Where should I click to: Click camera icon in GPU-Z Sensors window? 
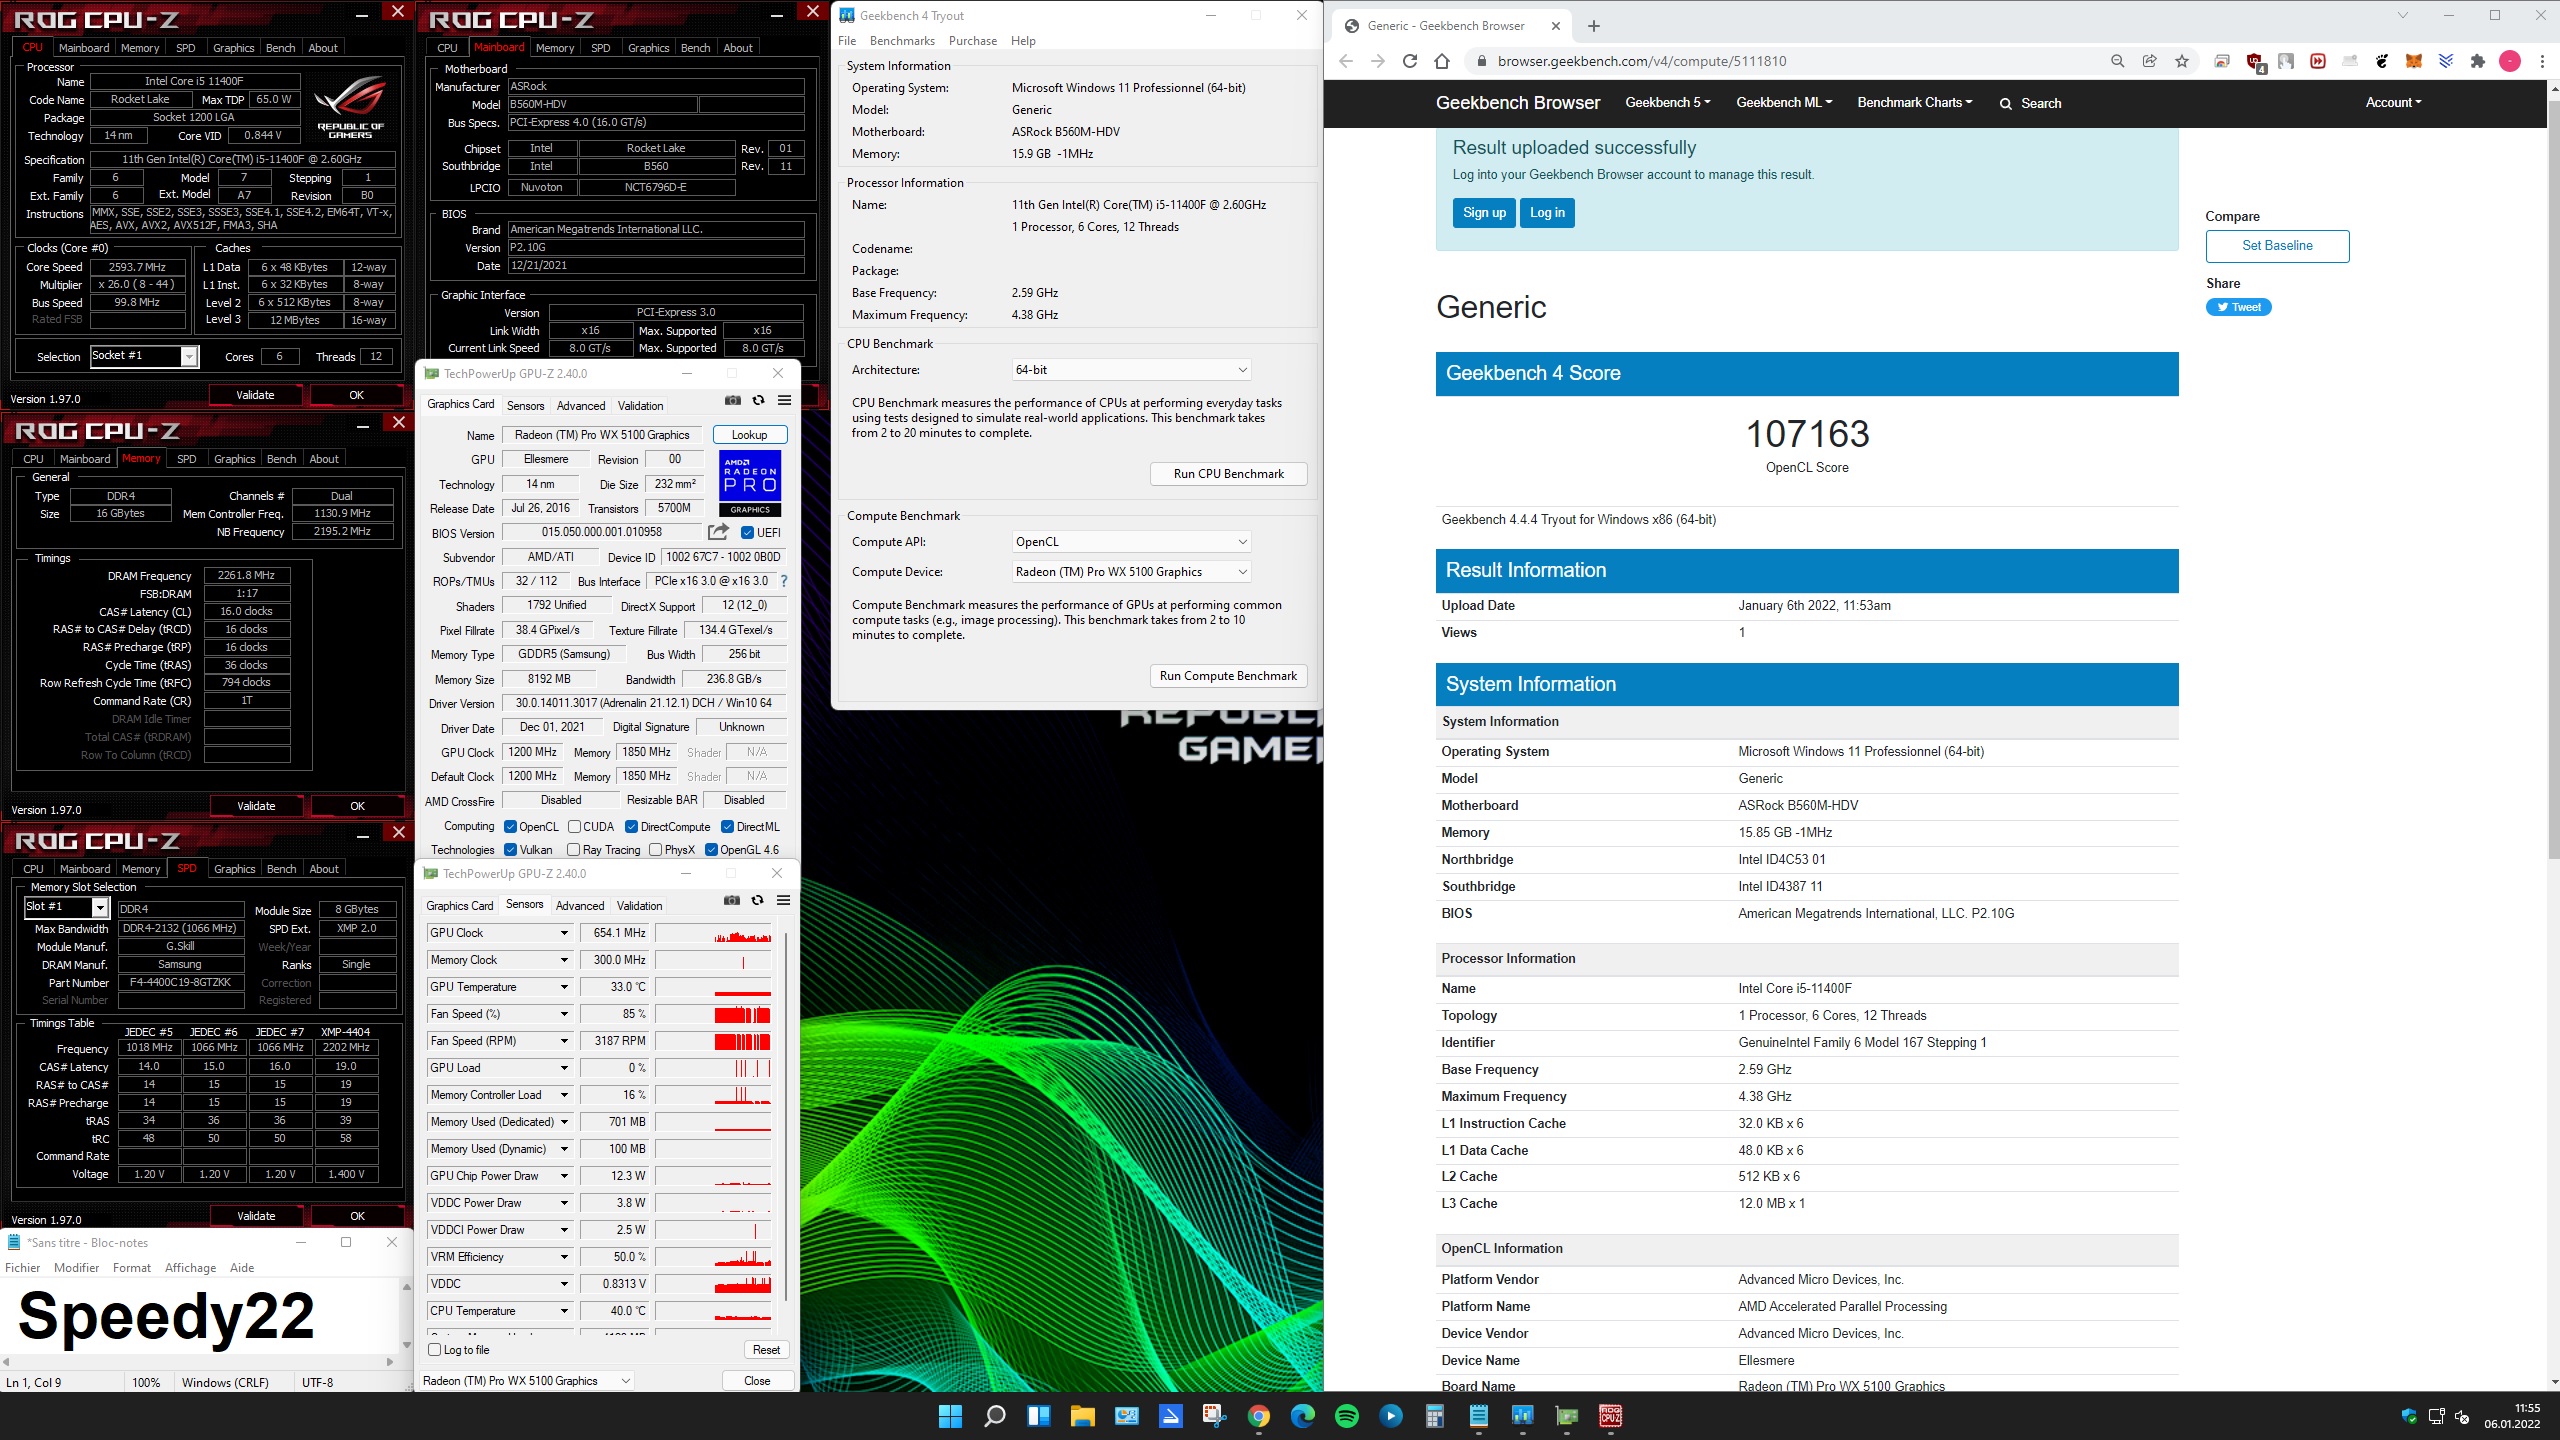[x=732, y=901]
